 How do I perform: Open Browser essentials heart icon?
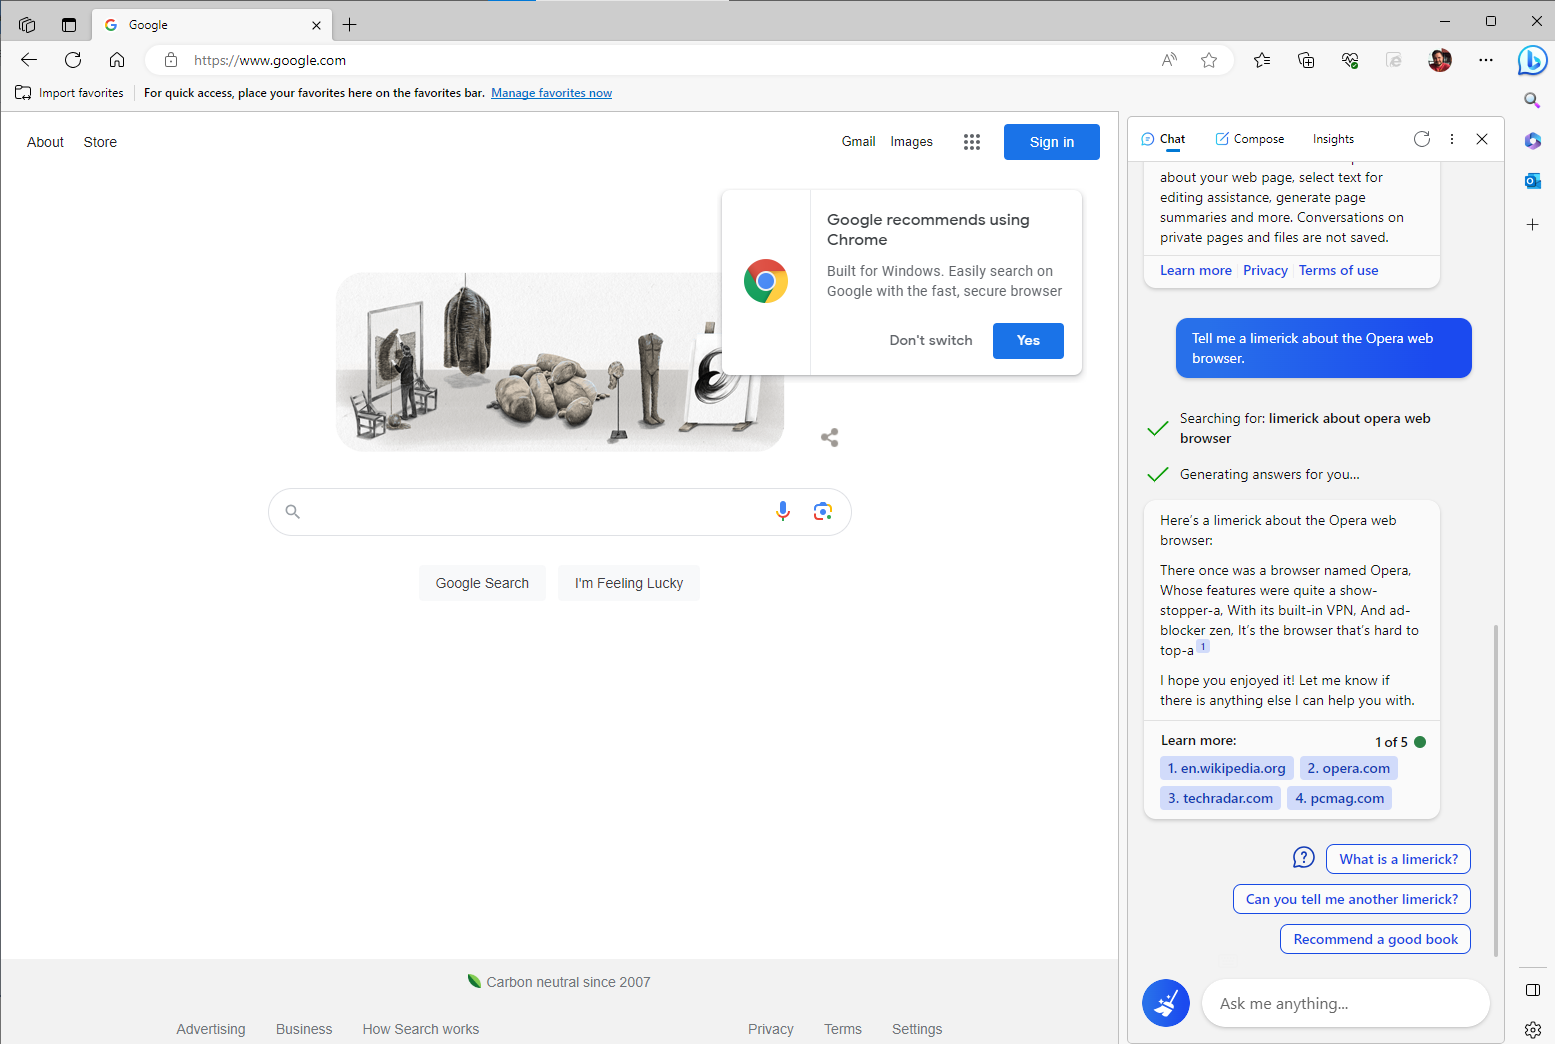1350,60
